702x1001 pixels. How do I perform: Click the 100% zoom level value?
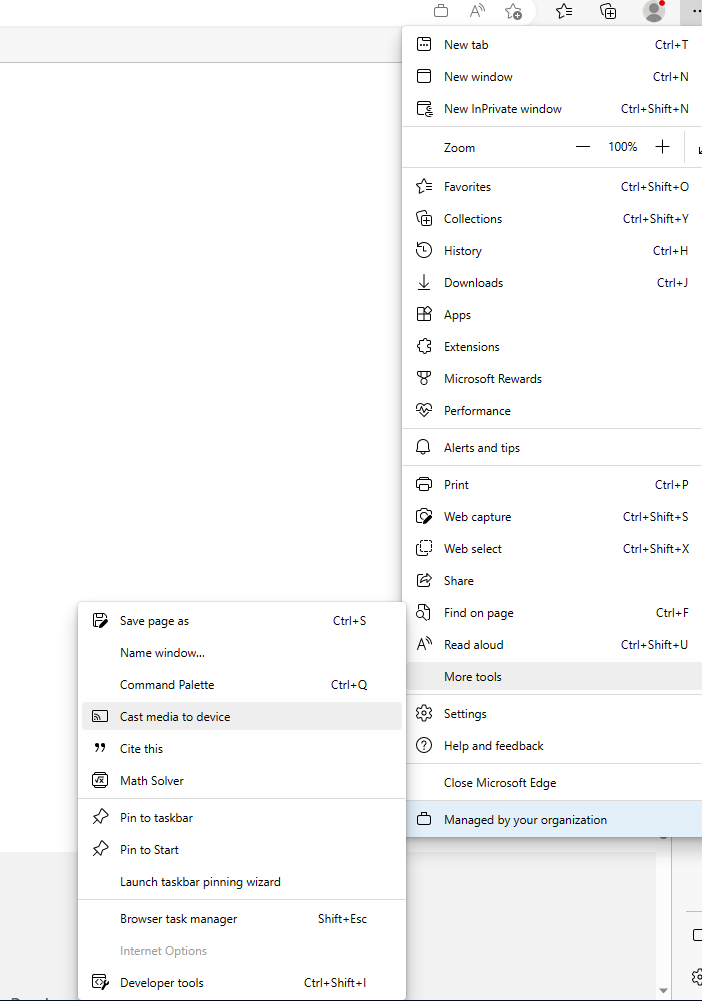point(623,147)
